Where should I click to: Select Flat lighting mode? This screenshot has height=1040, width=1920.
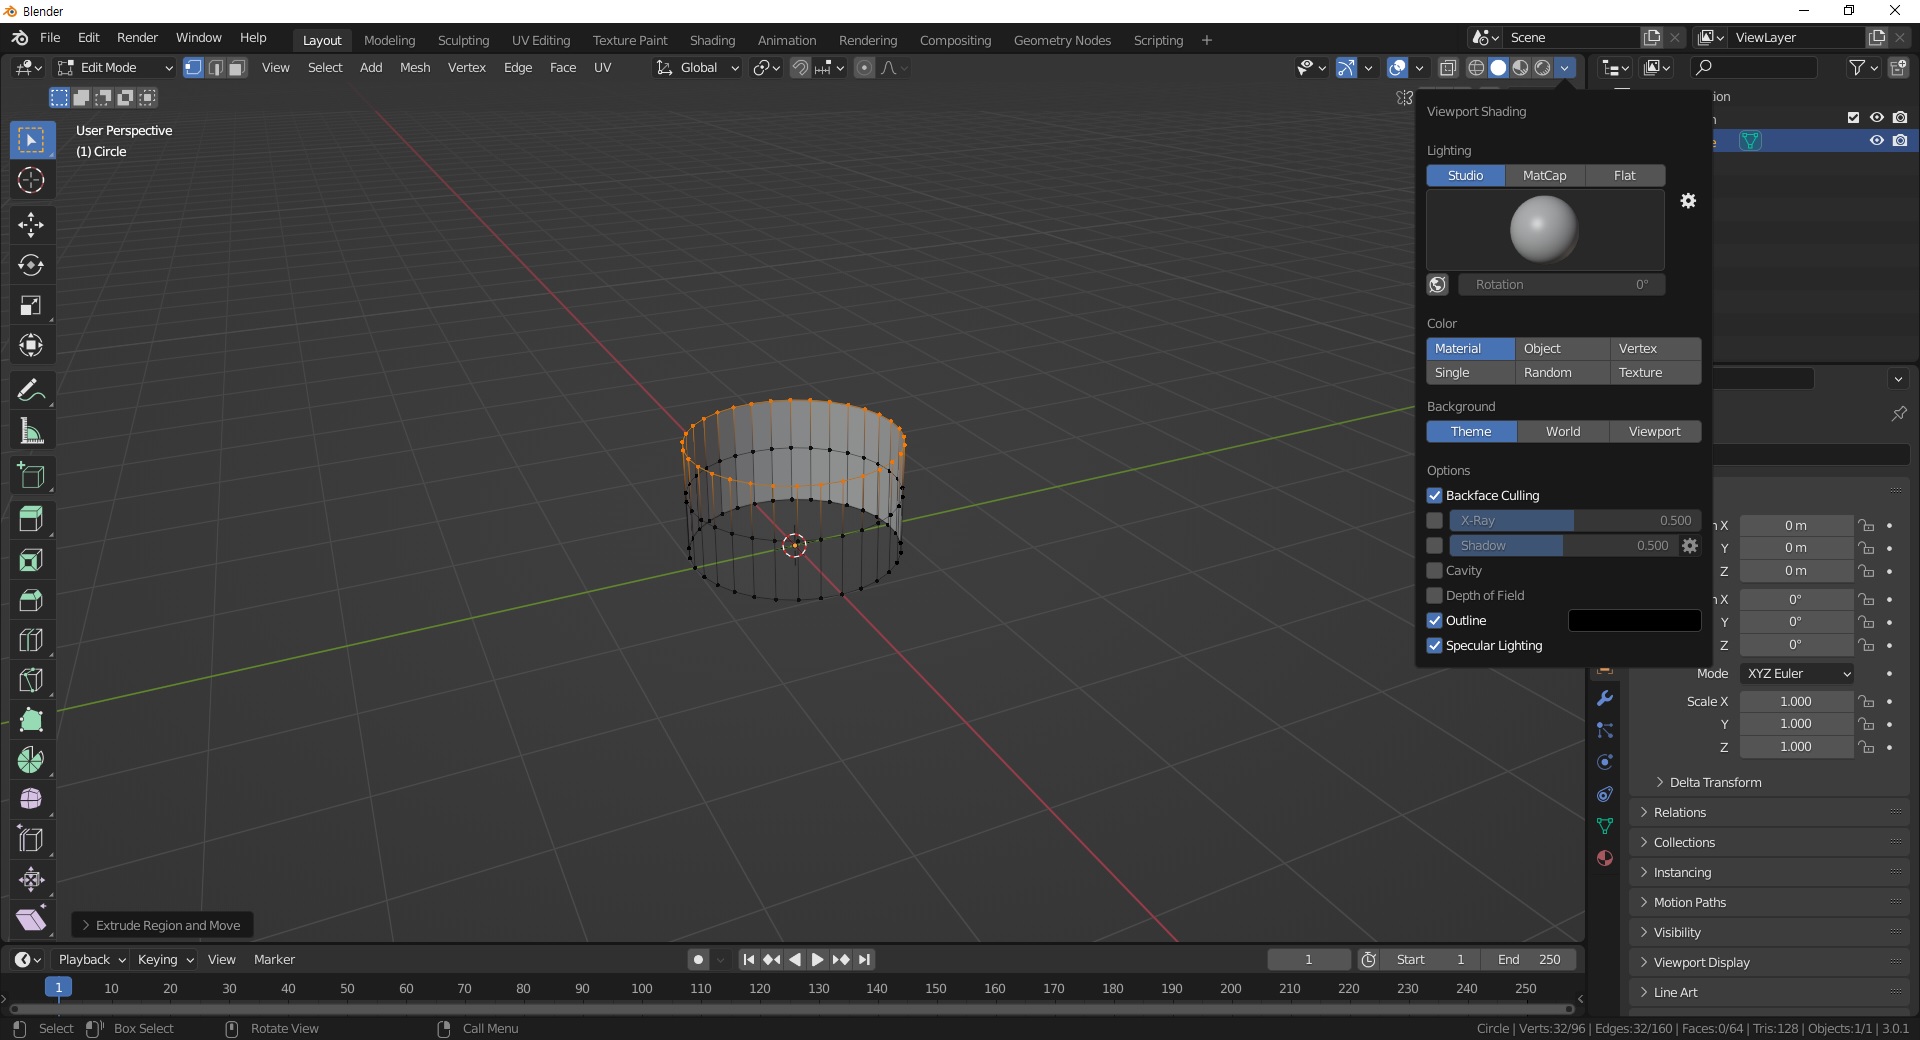coord(1625,176)
